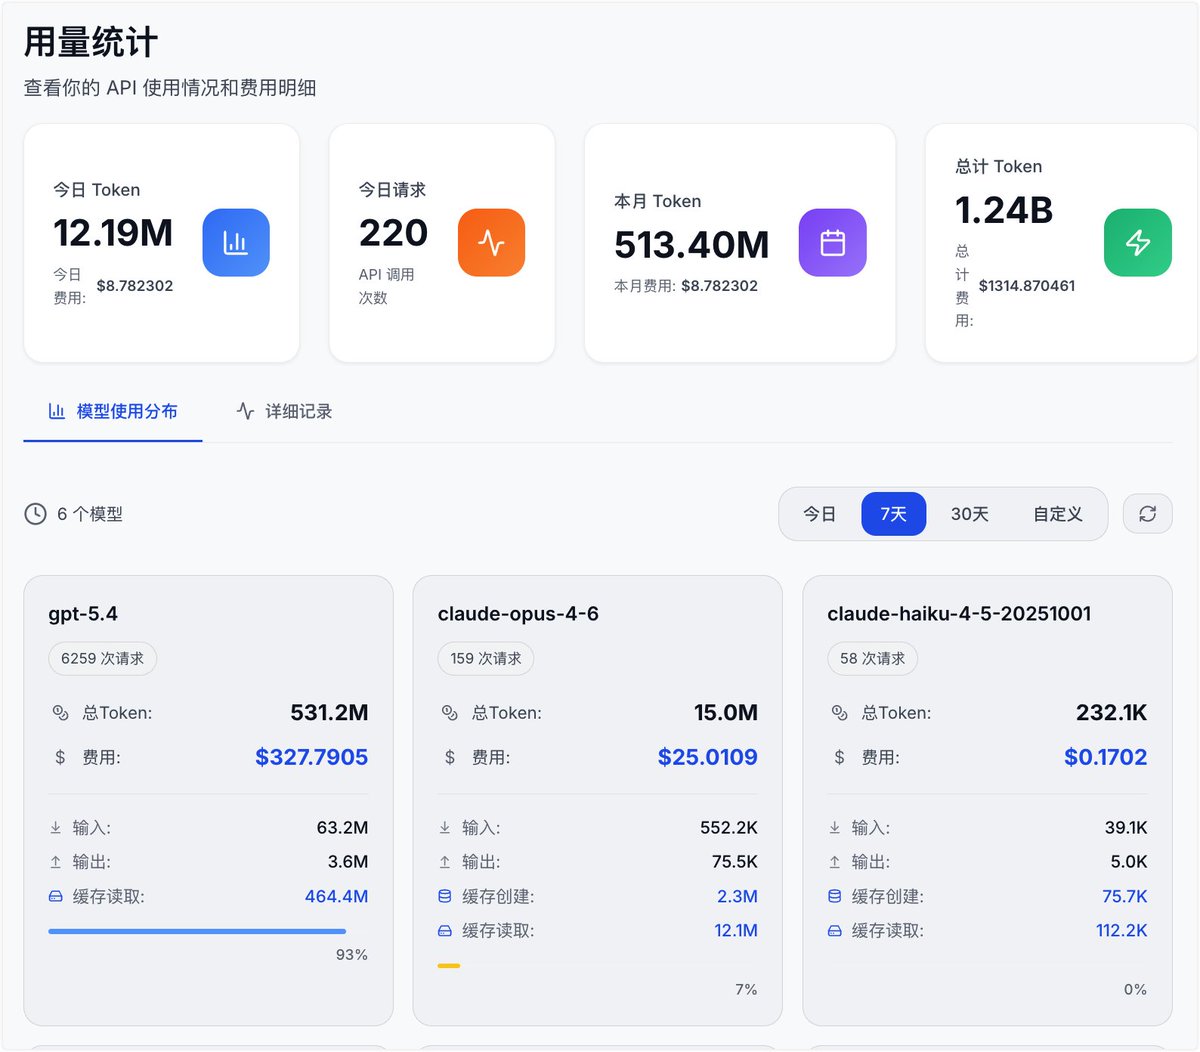Click the bar chart icon on 模型使用分布 tab
Image resolution: width=1200 pixels, height=1052 pixels.
57,411
